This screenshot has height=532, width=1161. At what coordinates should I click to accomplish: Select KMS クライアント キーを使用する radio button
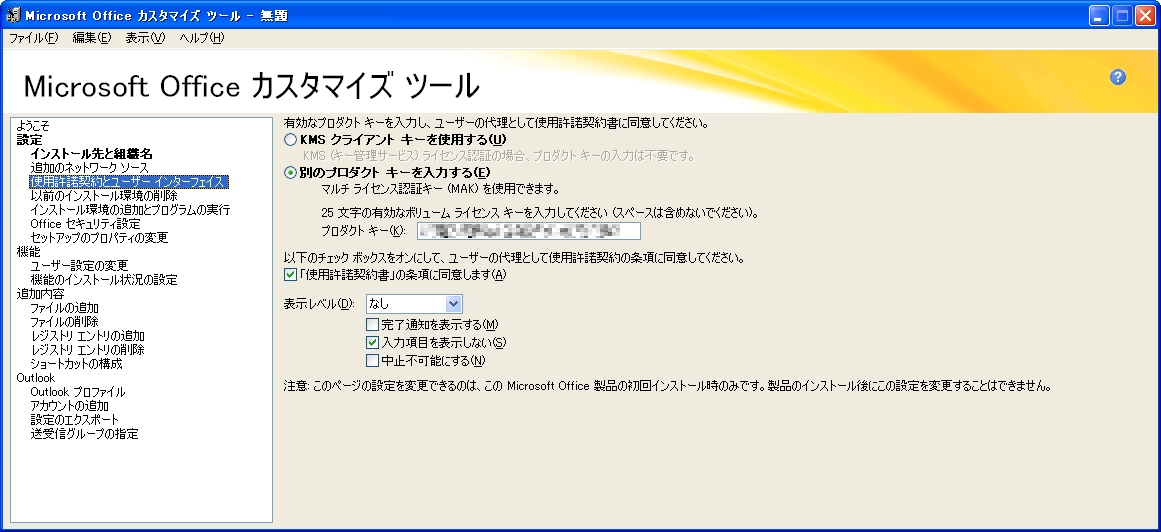(x=290, y=139)
